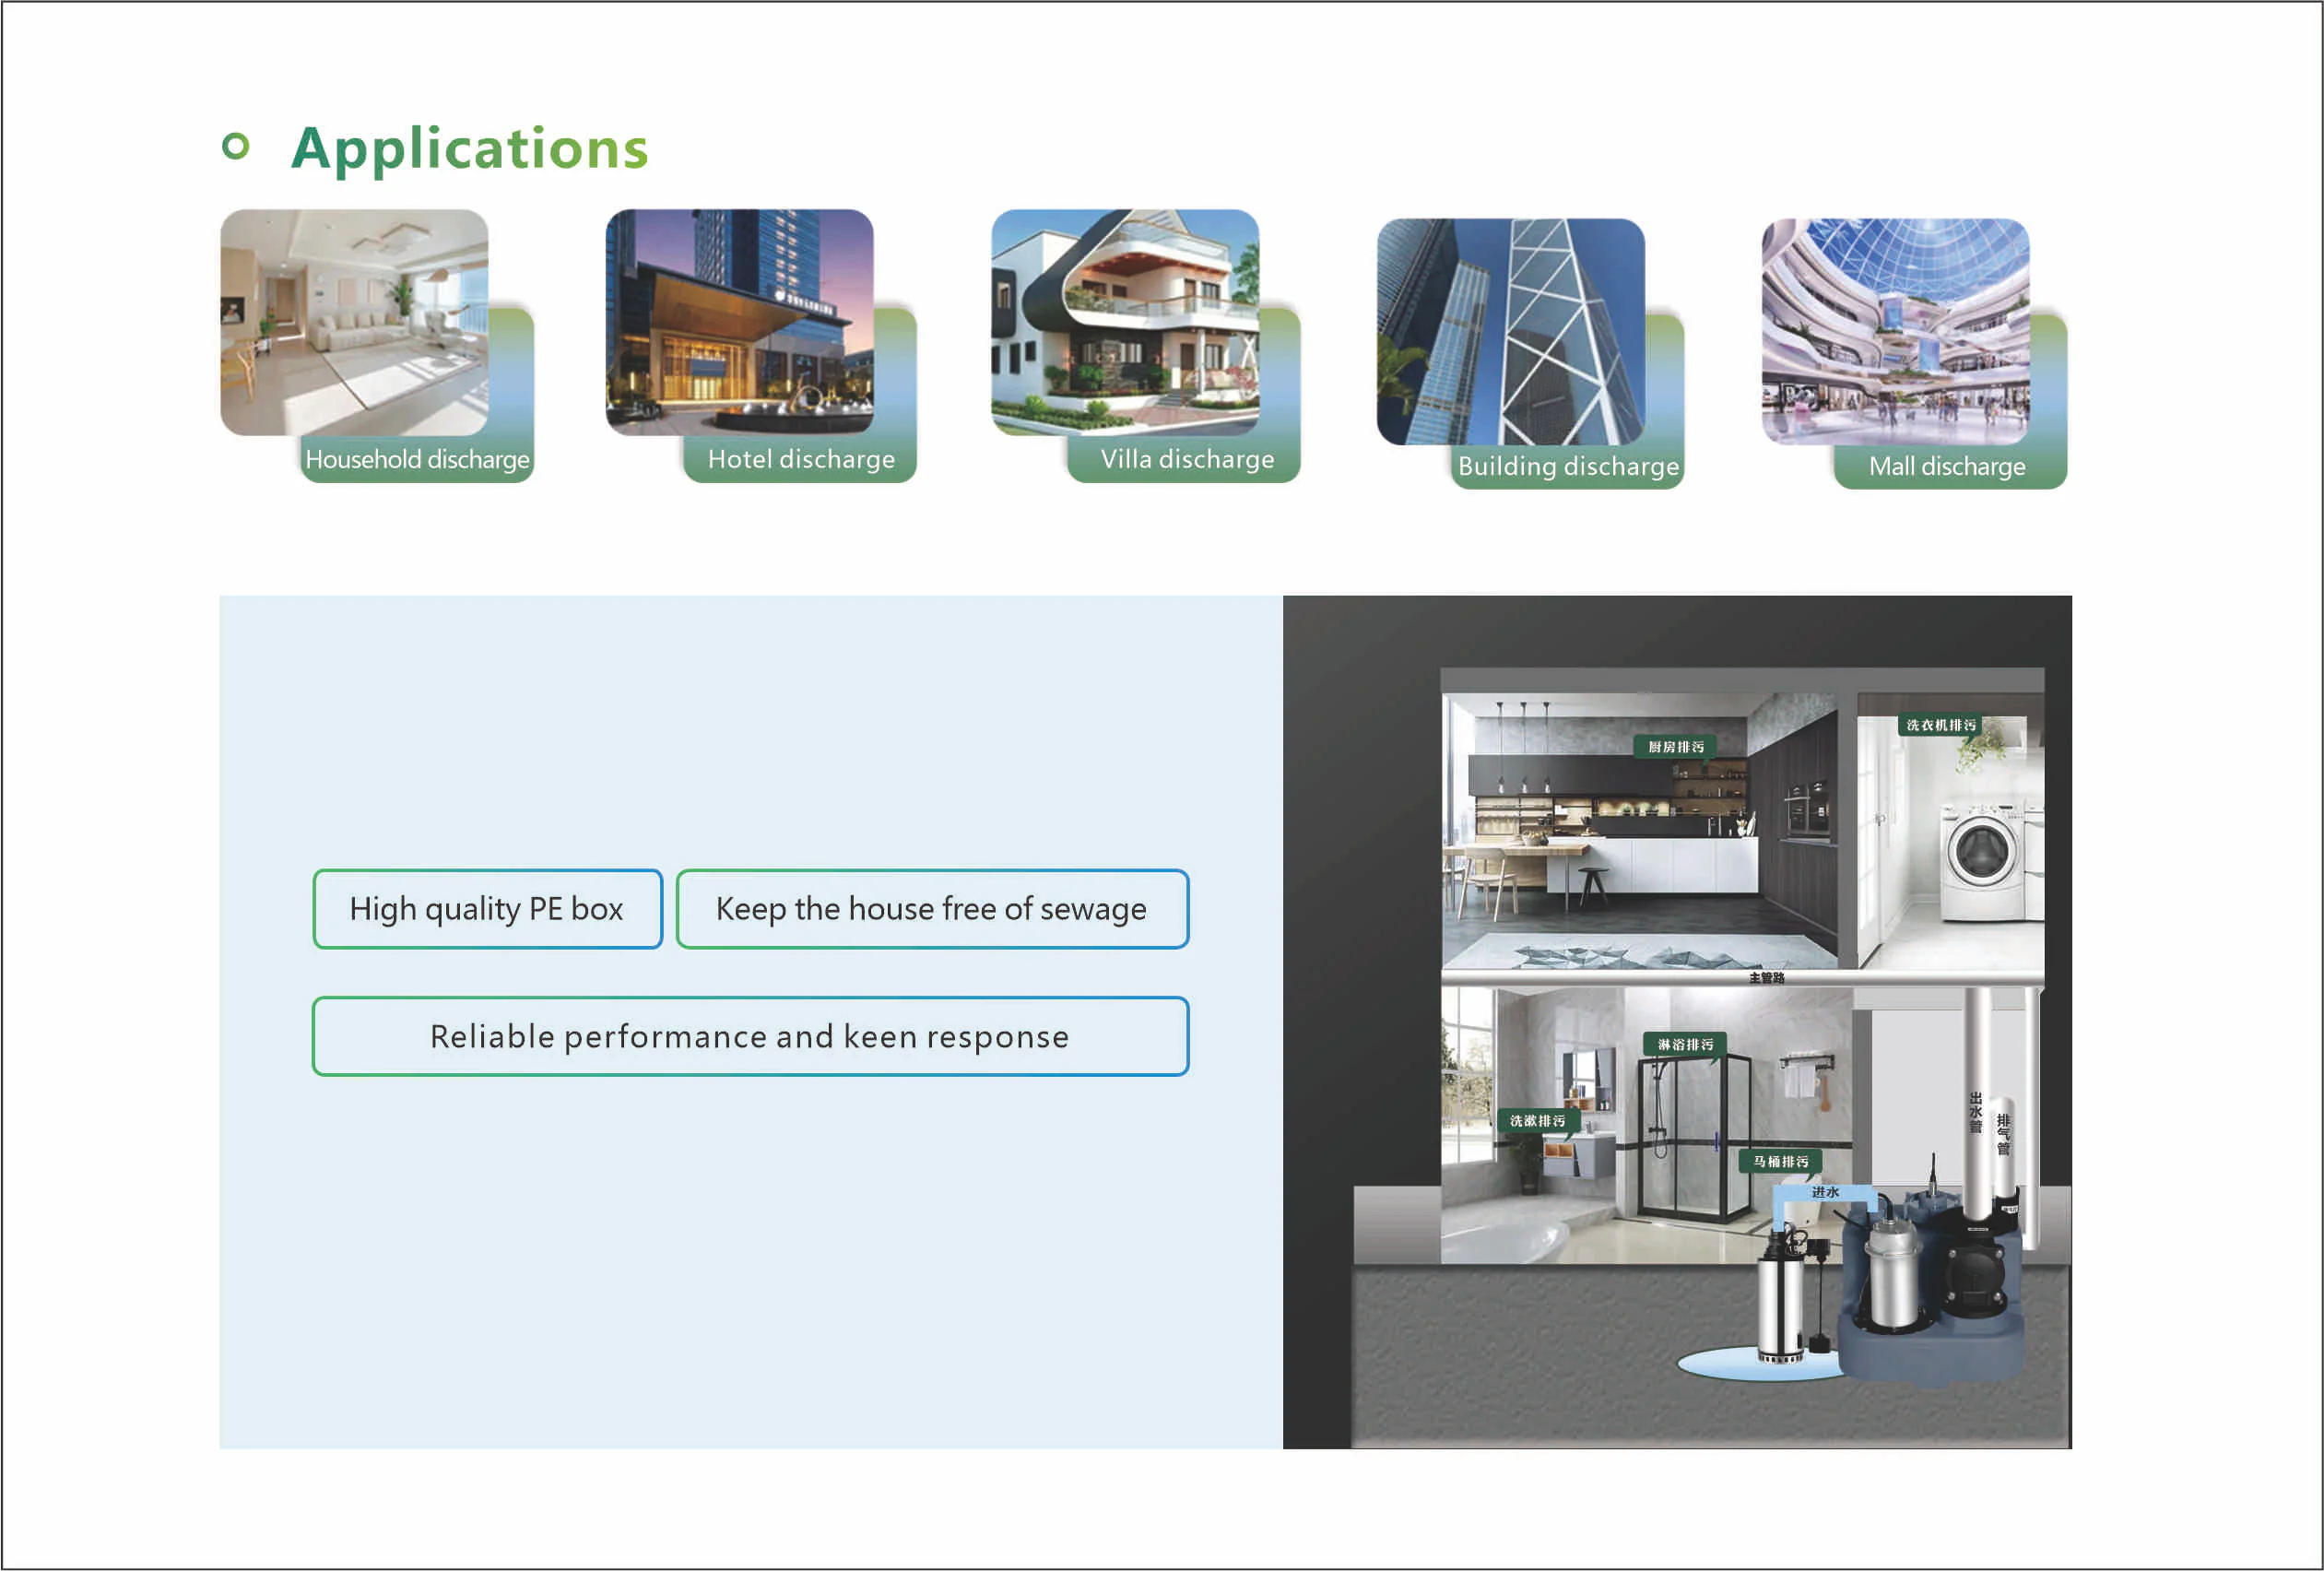Click the Mall discharge atrium photo
Image resolution: width=2324 pixels, height=1571 pixels.
1895,332
